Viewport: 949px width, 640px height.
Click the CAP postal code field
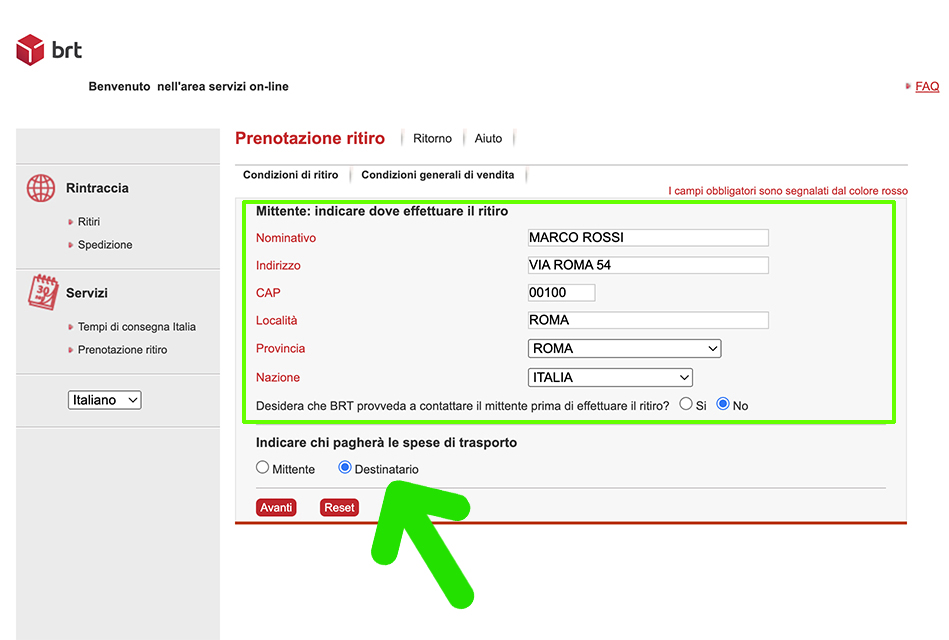pyautogui.click(x=561, y=293)
